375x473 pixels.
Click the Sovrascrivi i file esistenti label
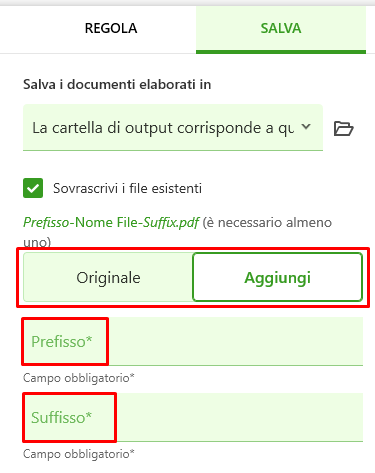pyautogui.click(x=127, y=188)
